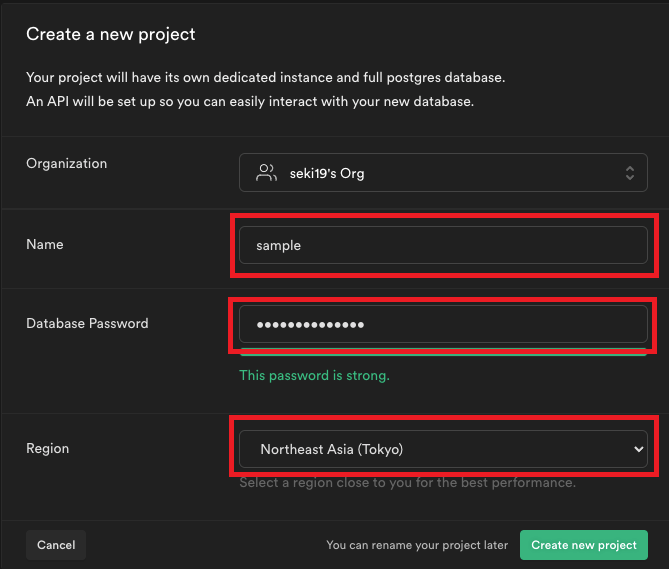Click the "Database Password" field label
The image size is (669, 569).
[x=87, y=323]
